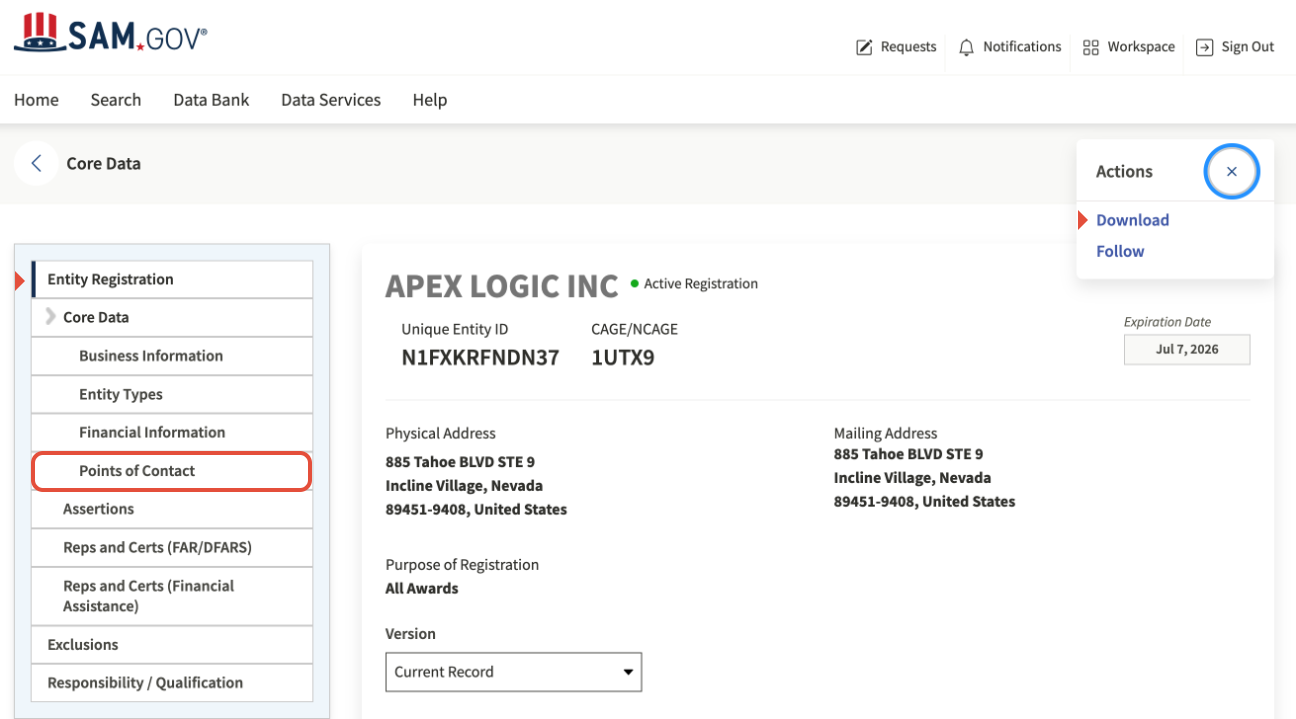Click the Jul 7, 2026 expiration date box
This screenshot has width=1296, height=719.
pos(1187,349)
